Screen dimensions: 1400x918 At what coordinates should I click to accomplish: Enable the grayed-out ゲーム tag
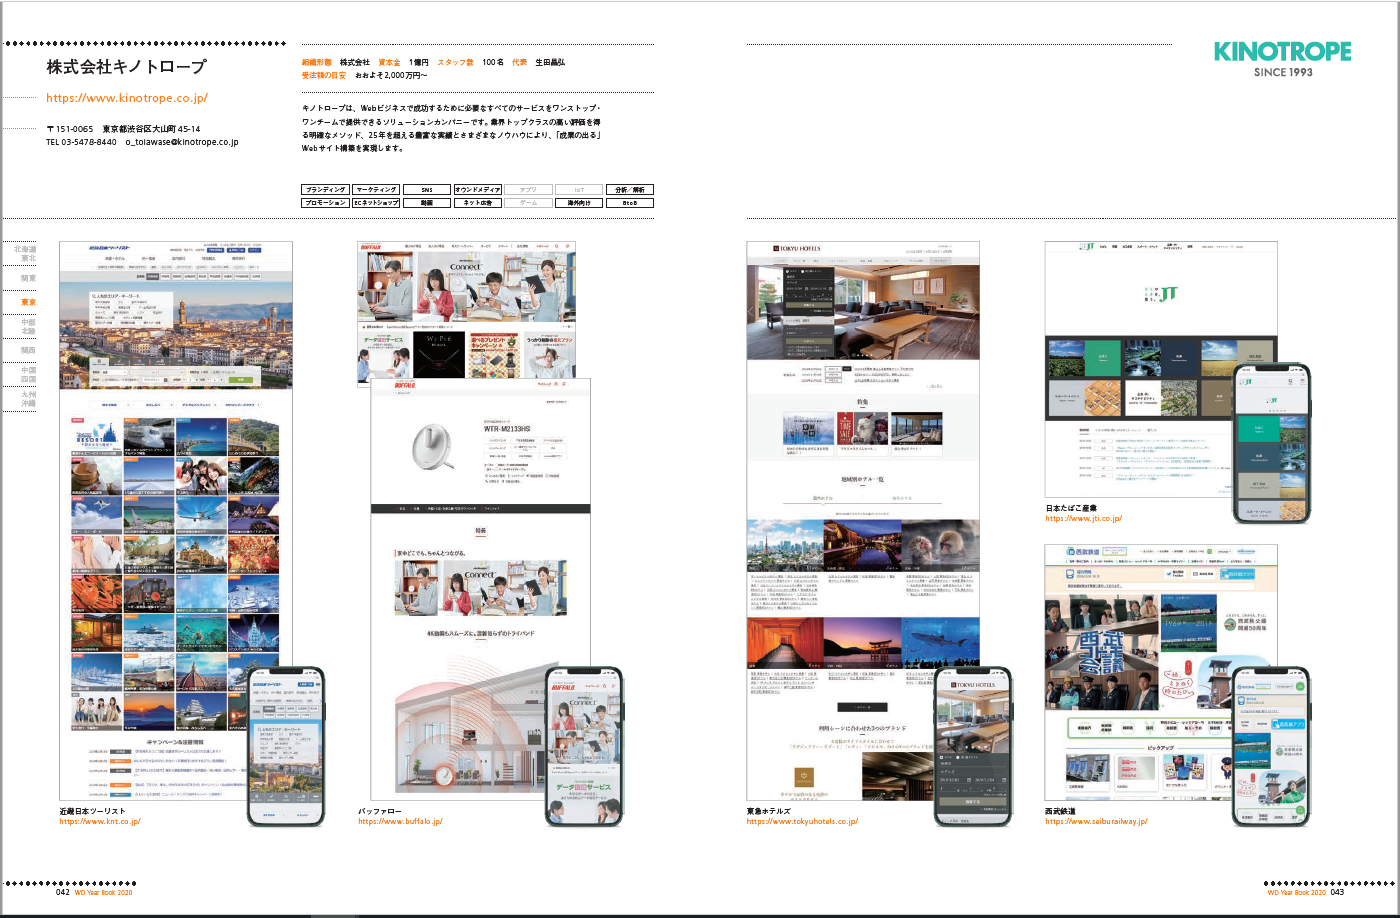click(x=528, y=202)
